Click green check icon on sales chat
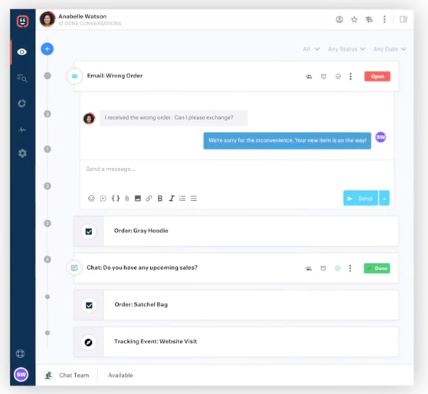The width and height of the screenshot is (428, 394). 338,268
